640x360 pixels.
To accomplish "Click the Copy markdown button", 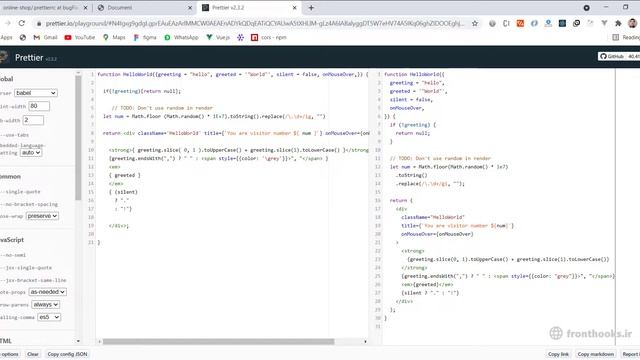I will tap(596, 354).
